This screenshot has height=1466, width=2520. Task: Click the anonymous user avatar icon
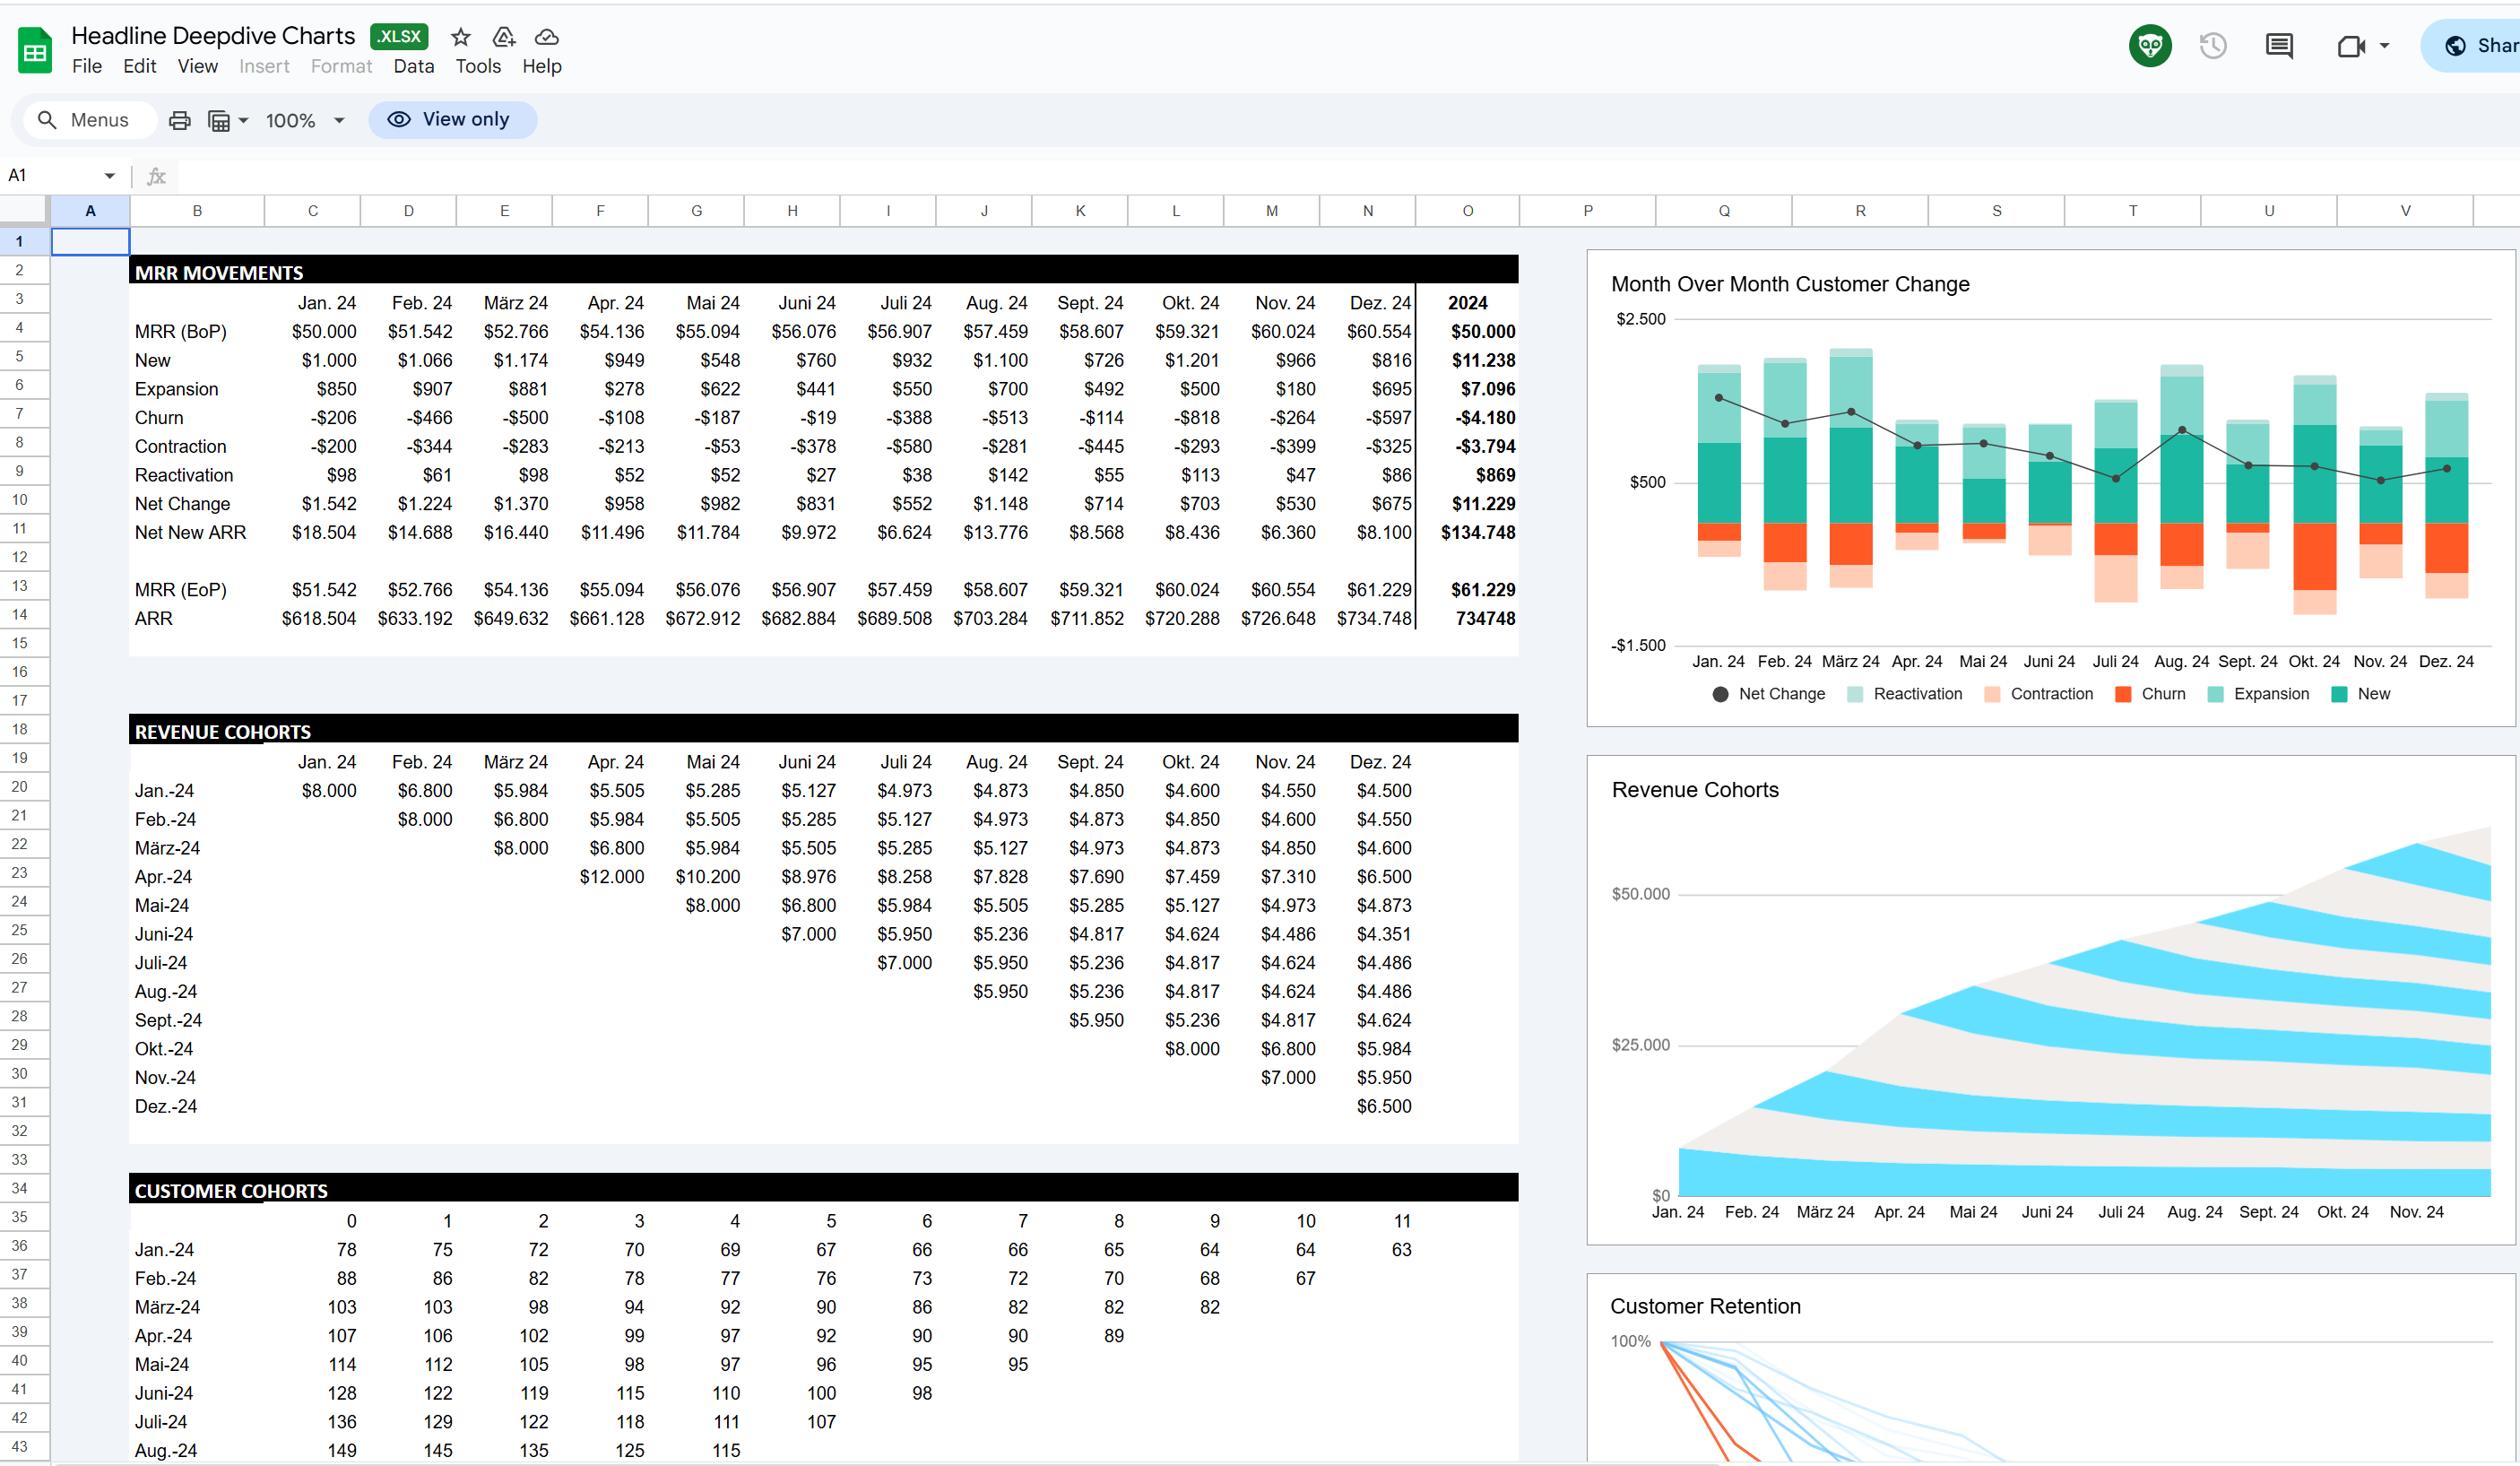(x=2149, y=45)
